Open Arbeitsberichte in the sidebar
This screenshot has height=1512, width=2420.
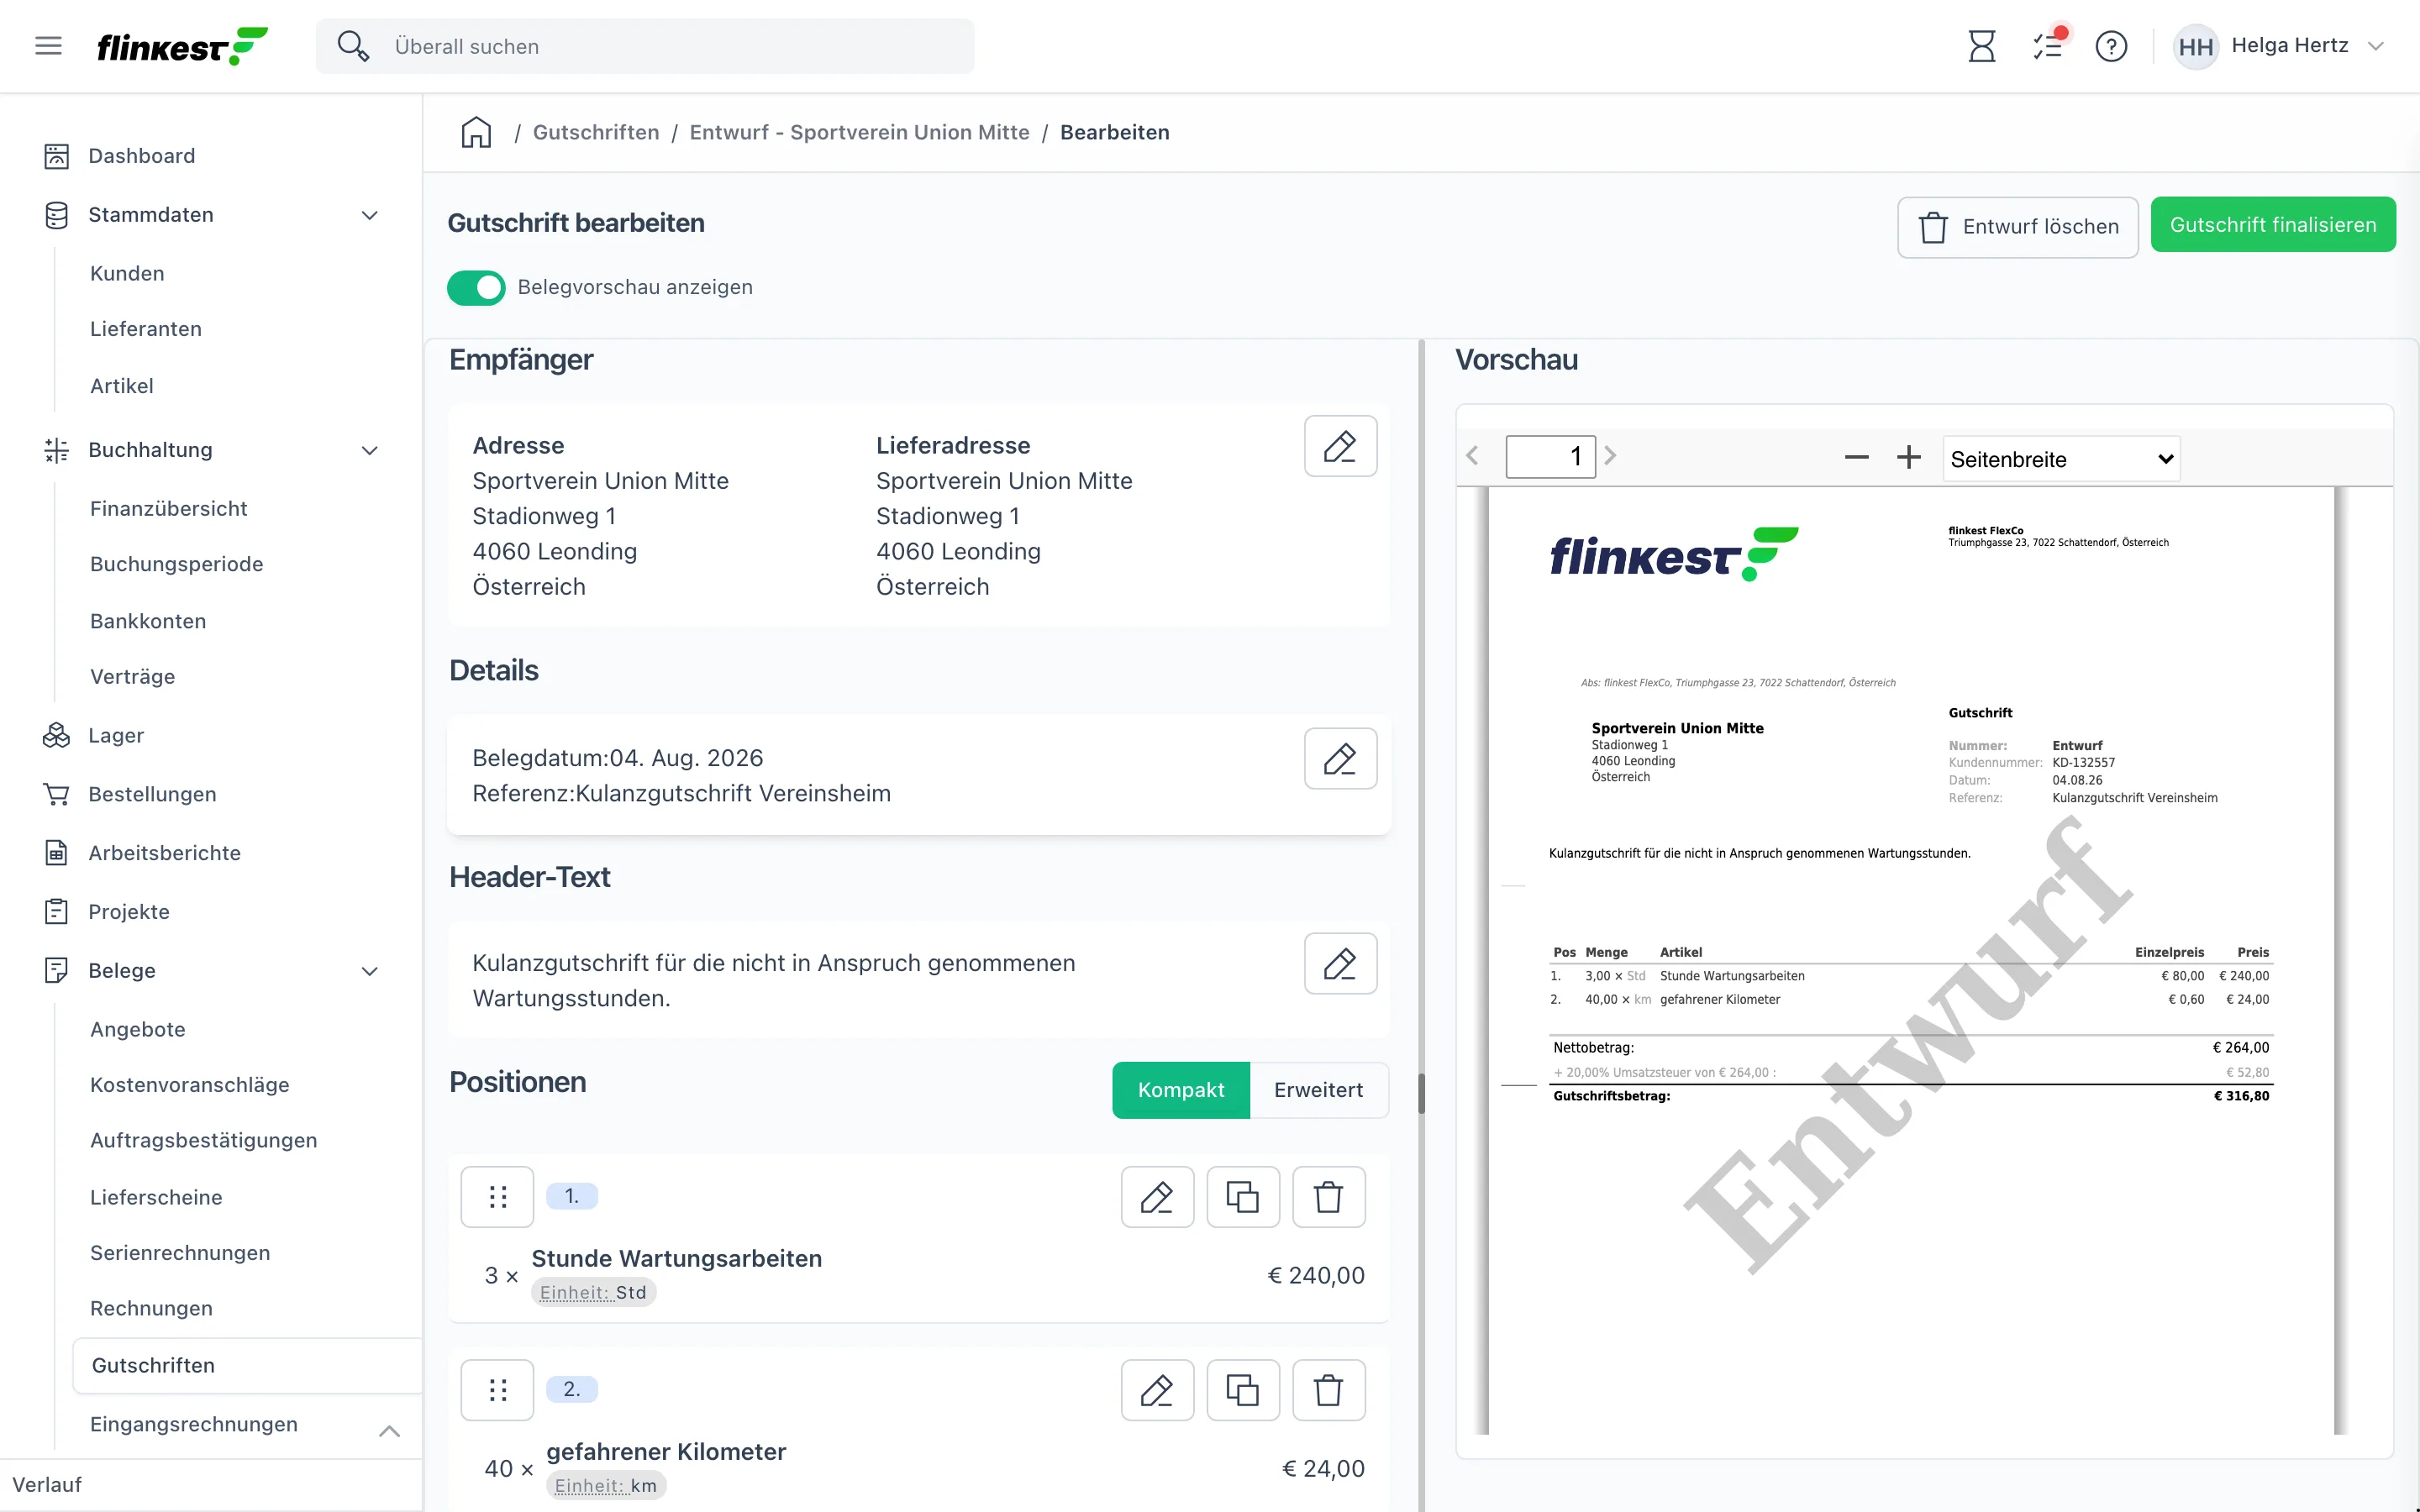164,853
